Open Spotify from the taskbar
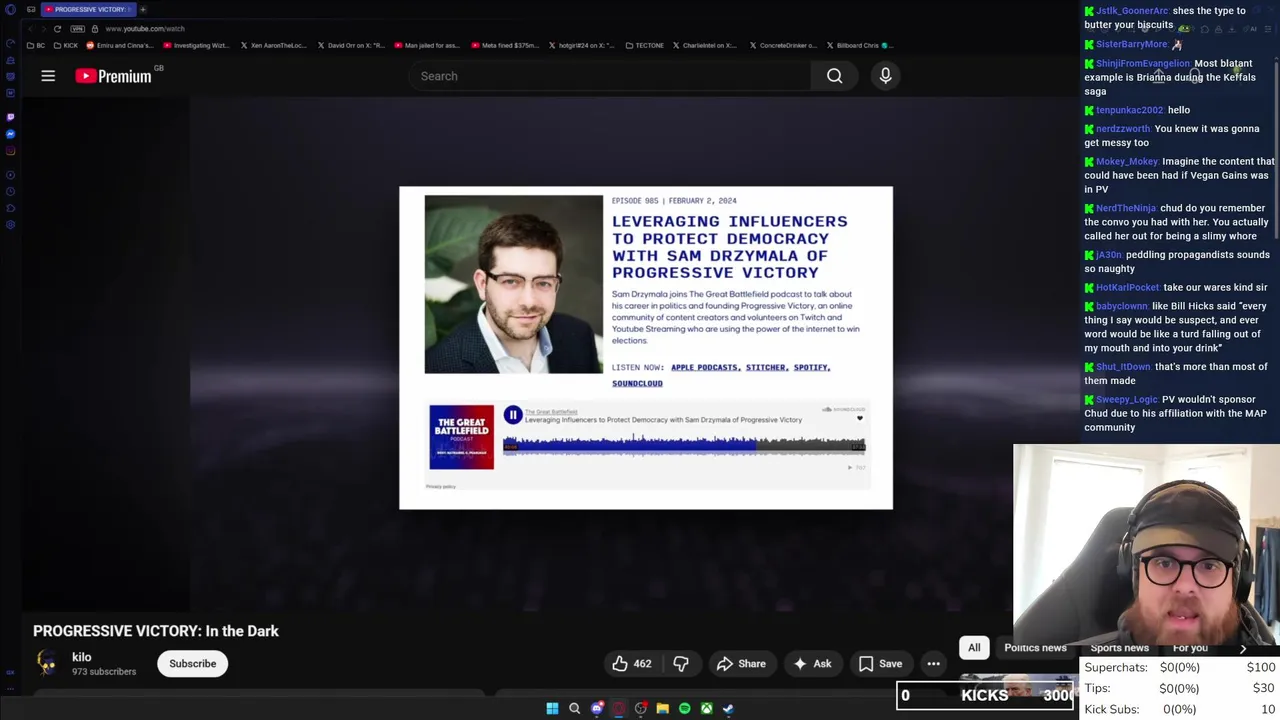Screen dimensions: 1280x720 (x=684, y=709)
